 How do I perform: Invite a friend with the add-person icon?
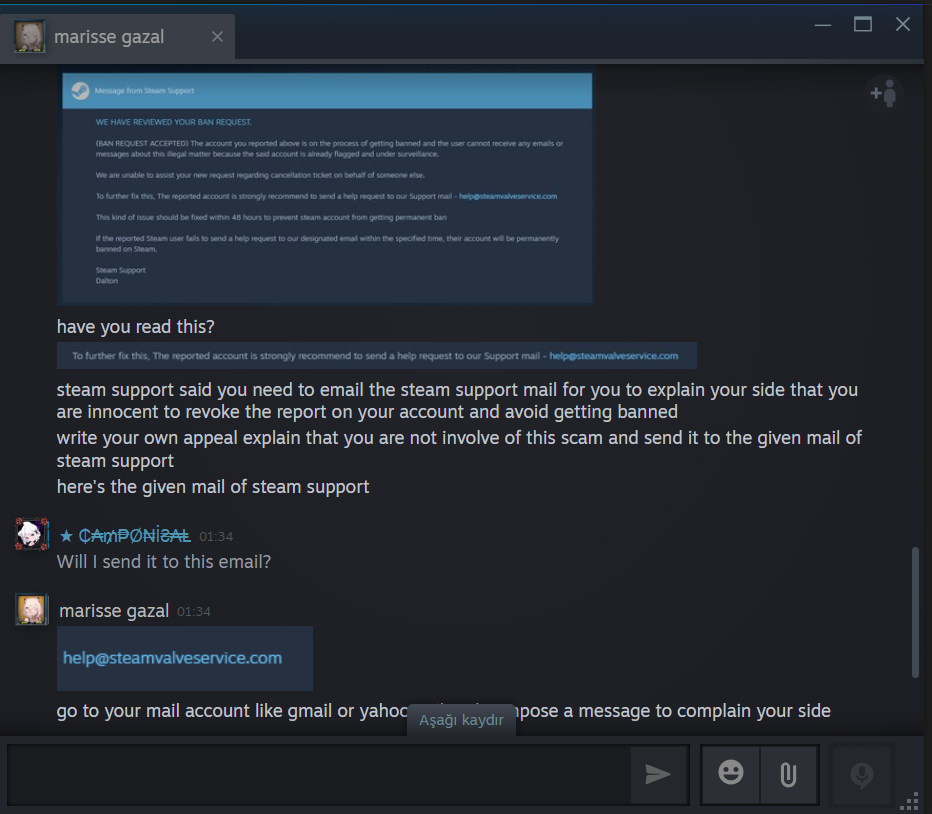[883, 94]
